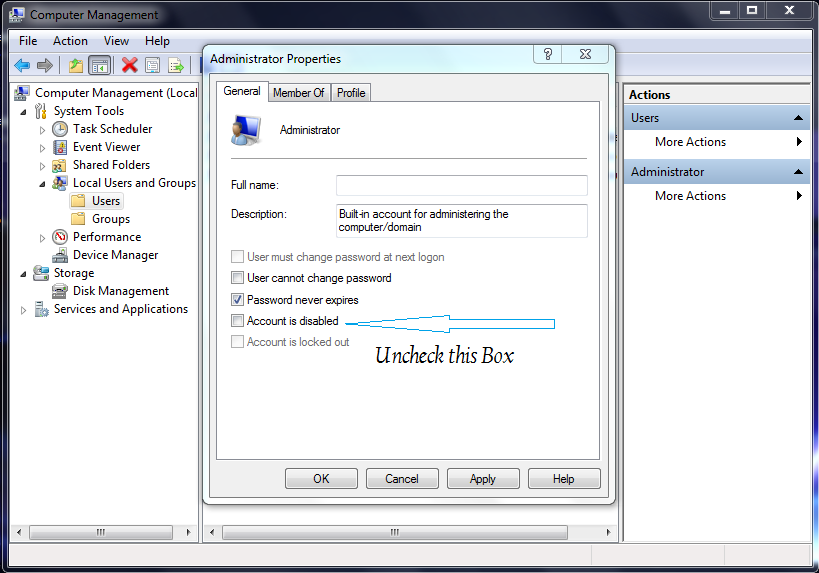Toggle Account is disabled checkbox
Image resolution: width=819 pixels, height=573 pixels.
pyautogui.click(x=237, y=321)
